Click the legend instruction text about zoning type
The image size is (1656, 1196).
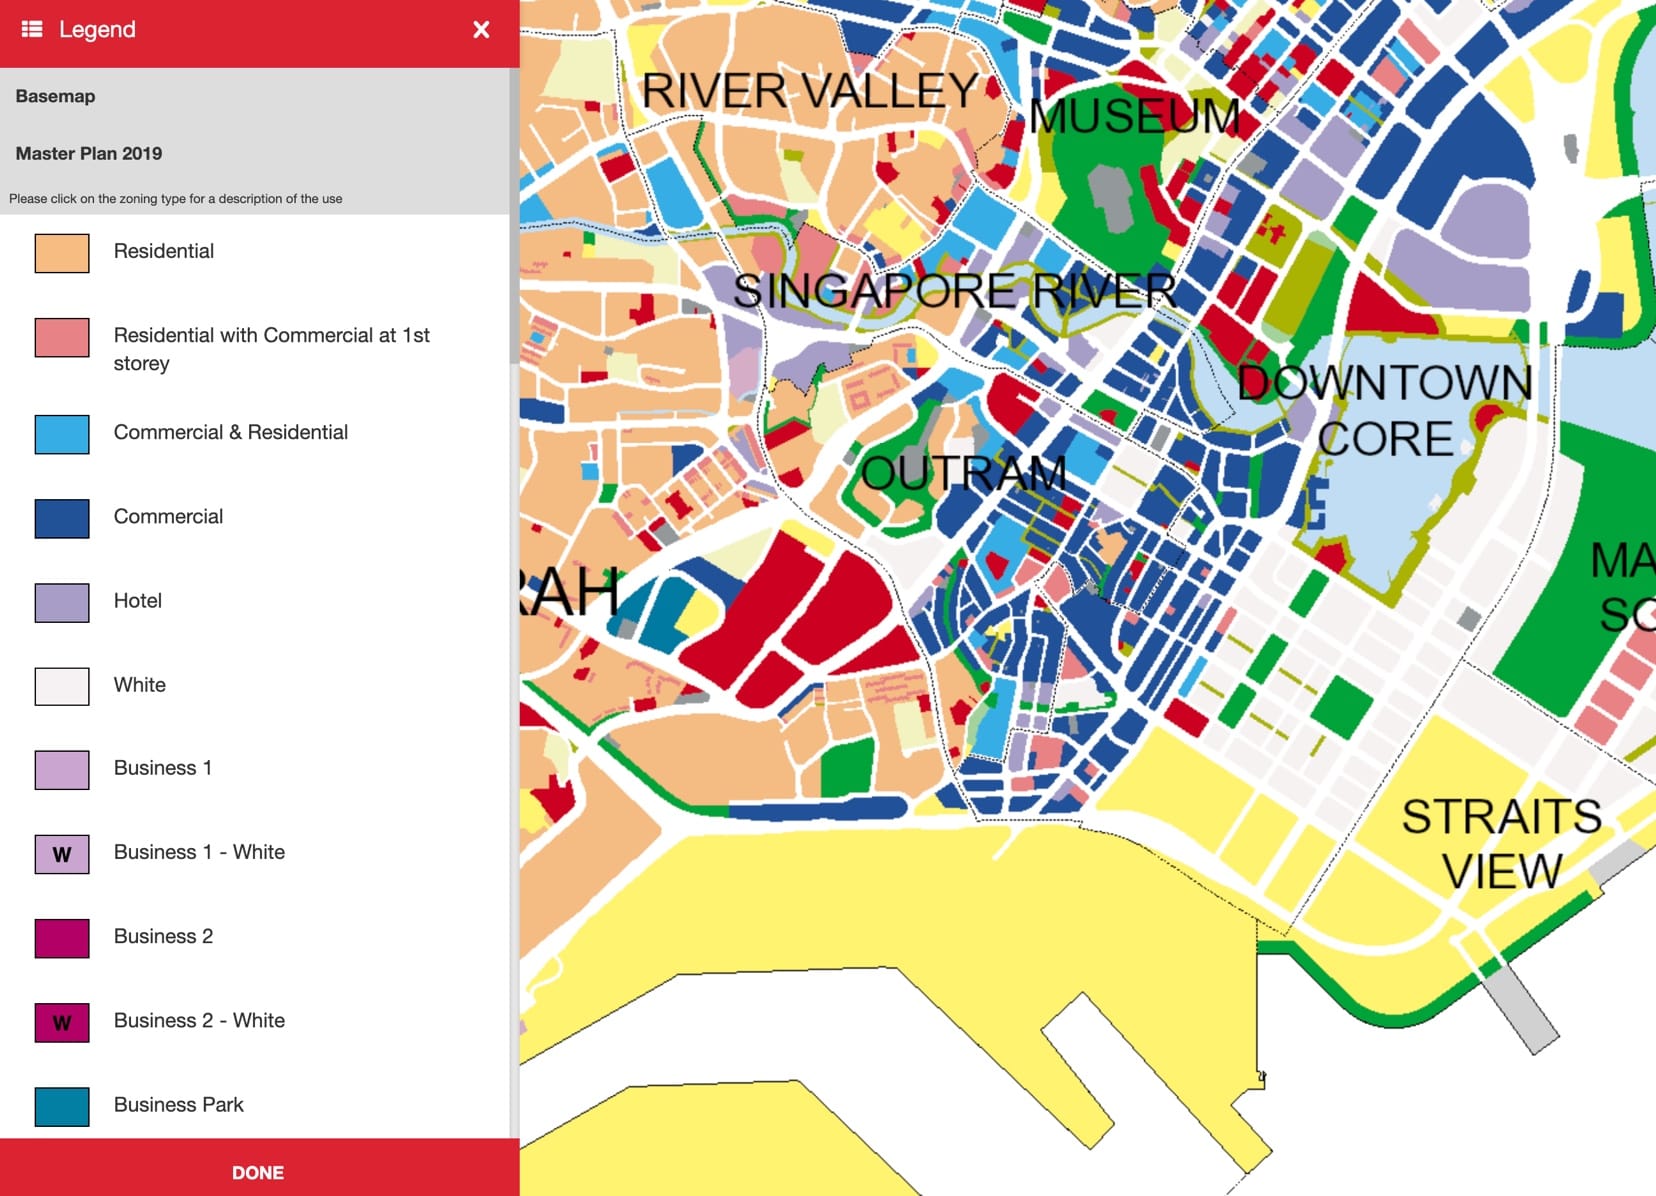(x=176, y=199)
